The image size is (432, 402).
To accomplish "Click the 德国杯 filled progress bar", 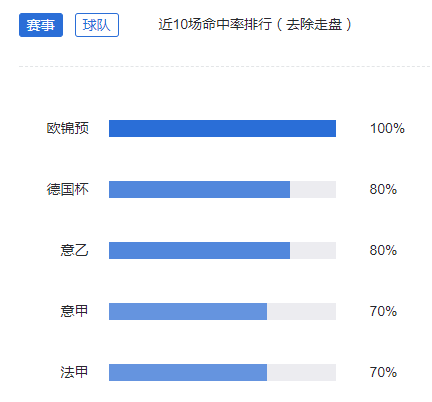I will [199, 189].
